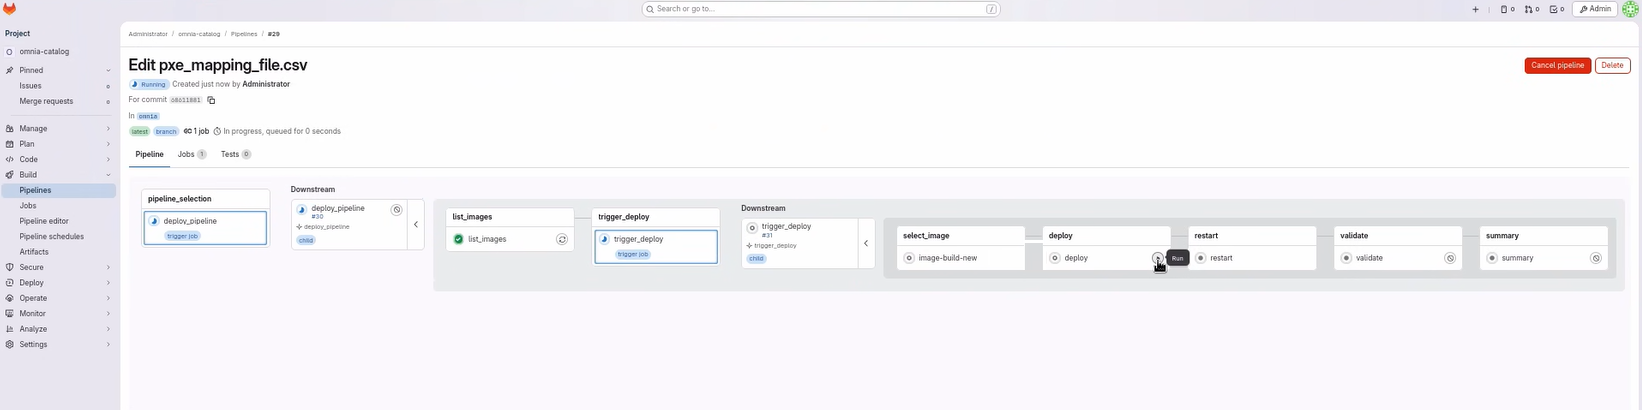Open Pipelines in the sidebar

click(x=58, y=190)
